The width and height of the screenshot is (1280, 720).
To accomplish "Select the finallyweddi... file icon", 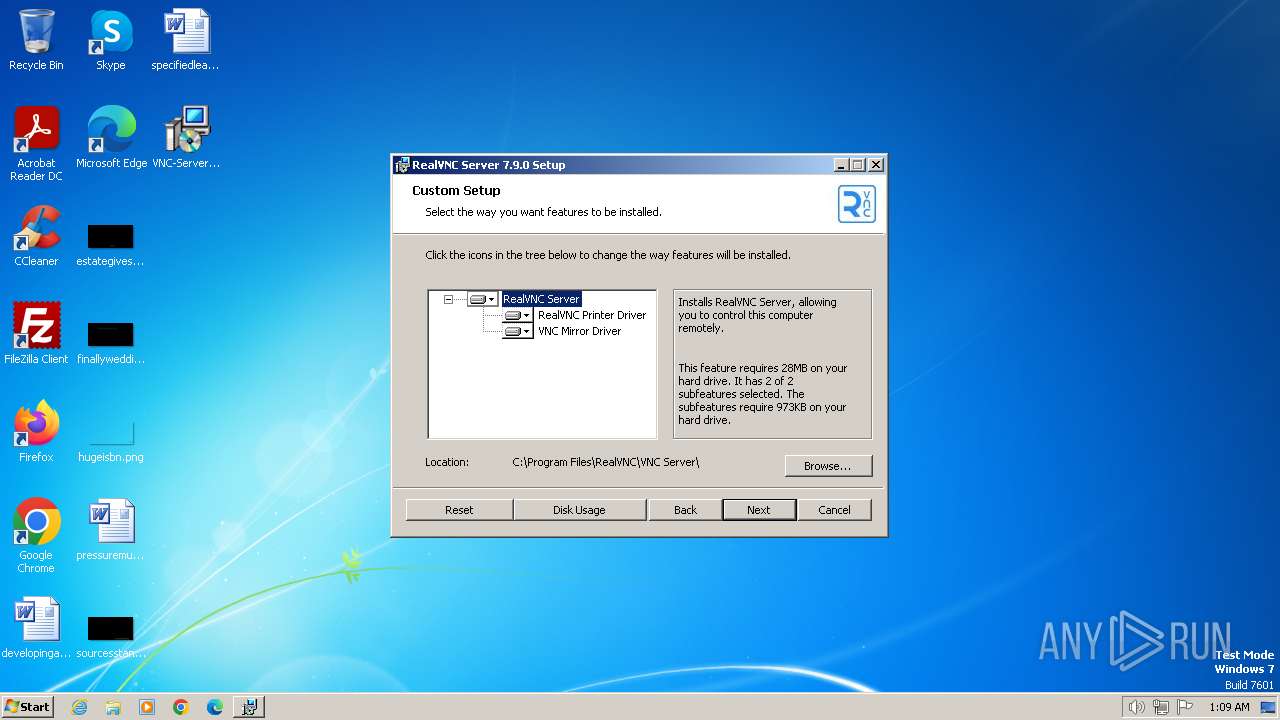I will click(x=111, y=344).
